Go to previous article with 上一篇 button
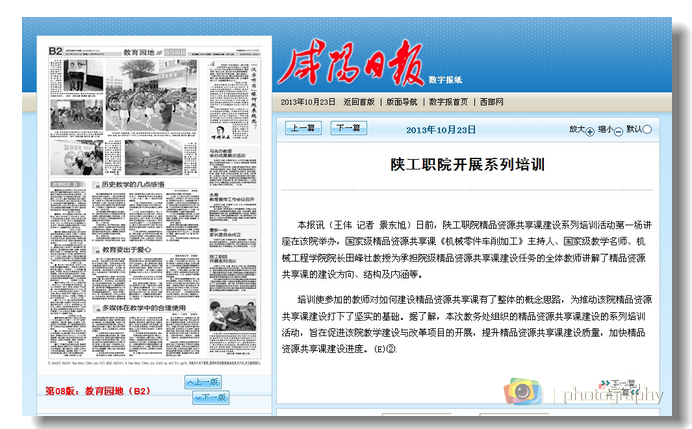Image resolution: width=692 pixels, height=429 pixels. (303, 128)
